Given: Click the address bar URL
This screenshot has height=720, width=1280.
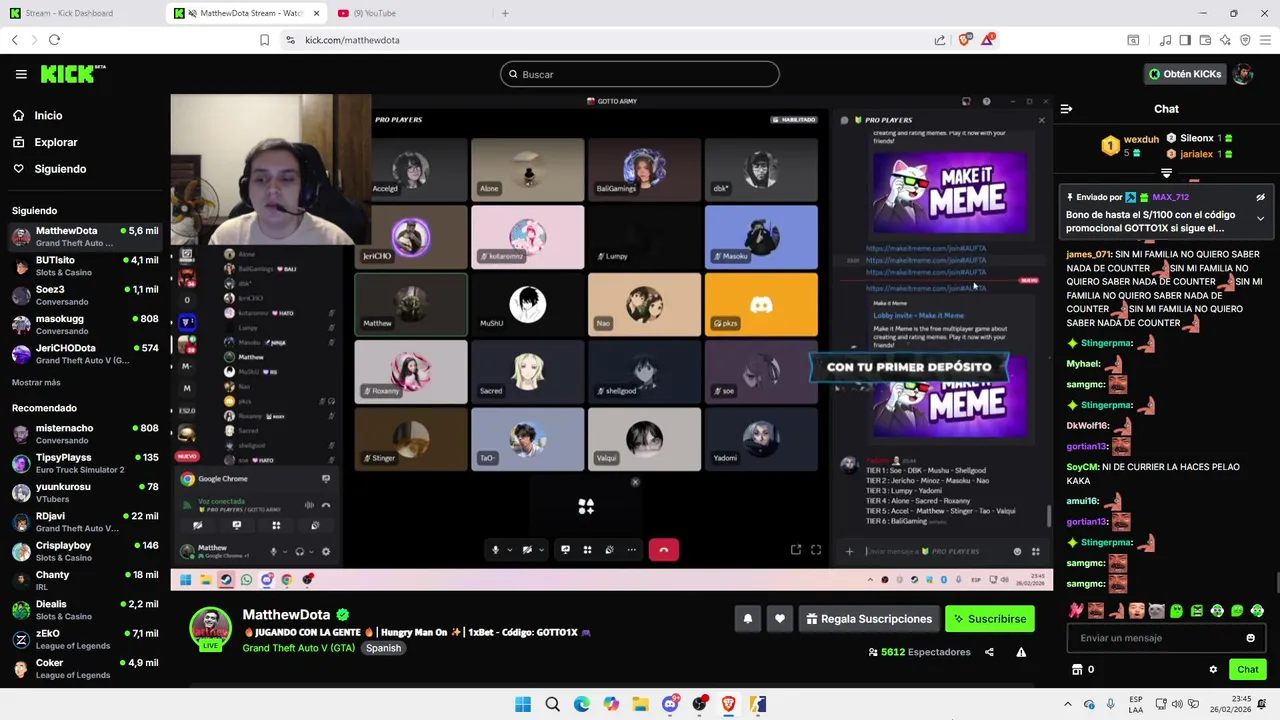Looking at the screenshot, I should (352, 40).
